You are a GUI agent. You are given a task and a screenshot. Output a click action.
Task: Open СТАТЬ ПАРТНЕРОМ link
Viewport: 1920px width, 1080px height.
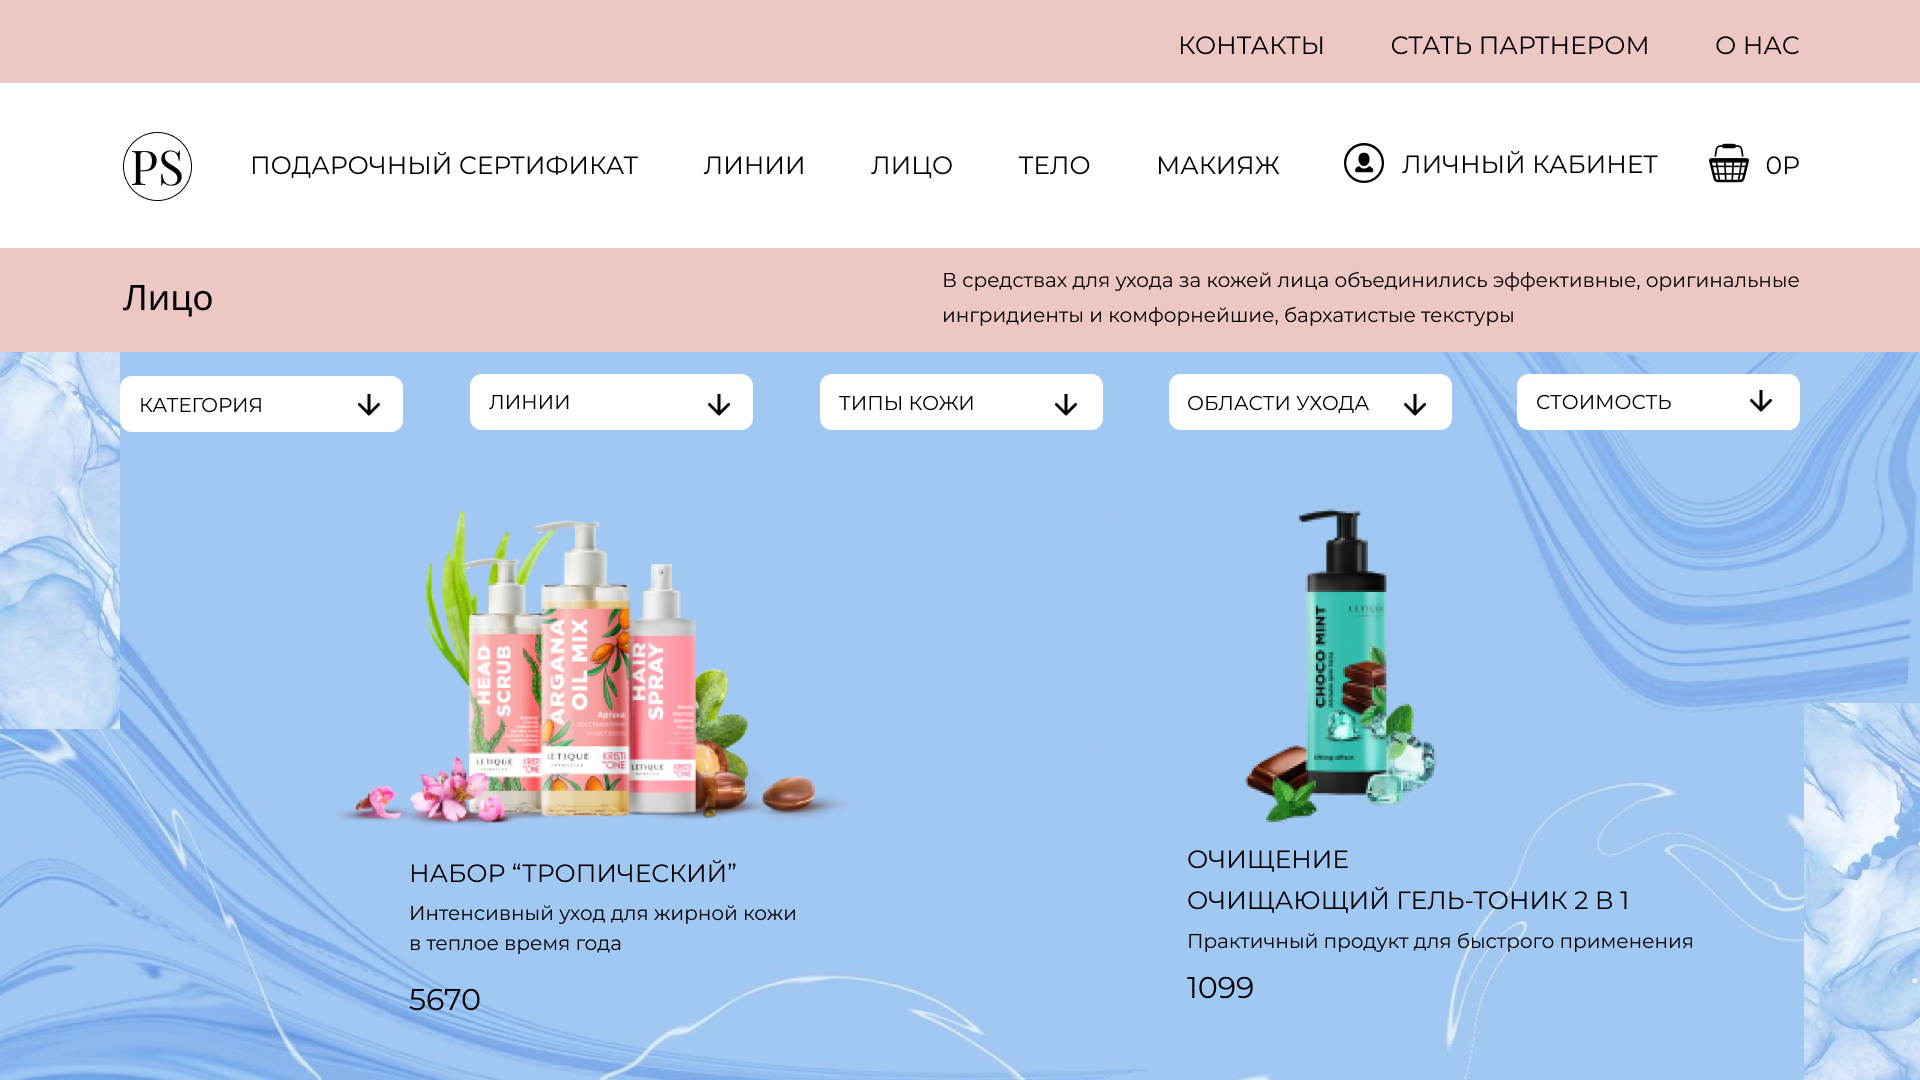pos(1519,45)
